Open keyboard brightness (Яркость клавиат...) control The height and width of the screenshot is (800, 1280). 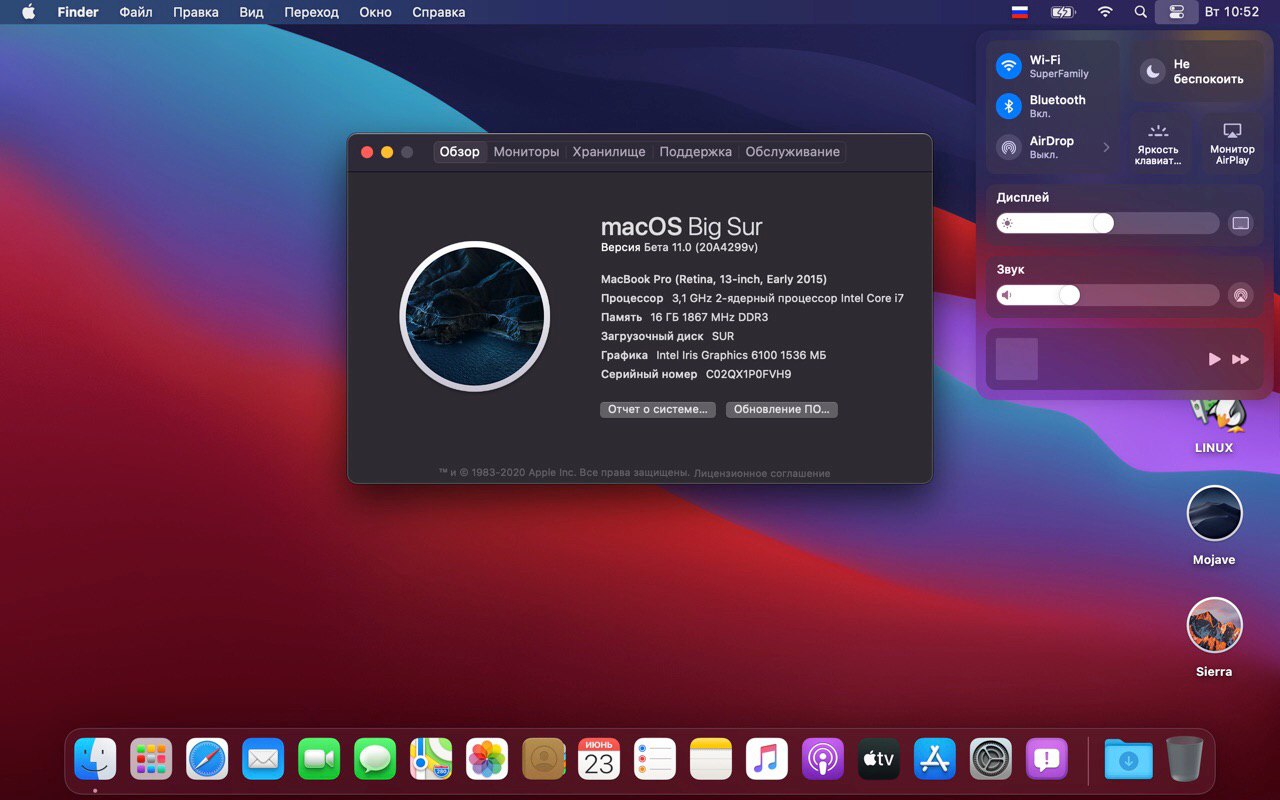pyautogui.click(x=1158, y=144)
